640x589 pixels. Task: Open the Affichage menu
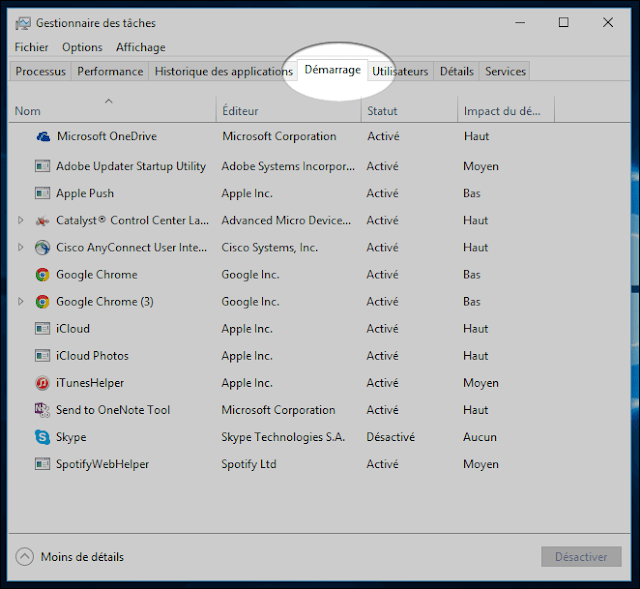coord(141,47)
